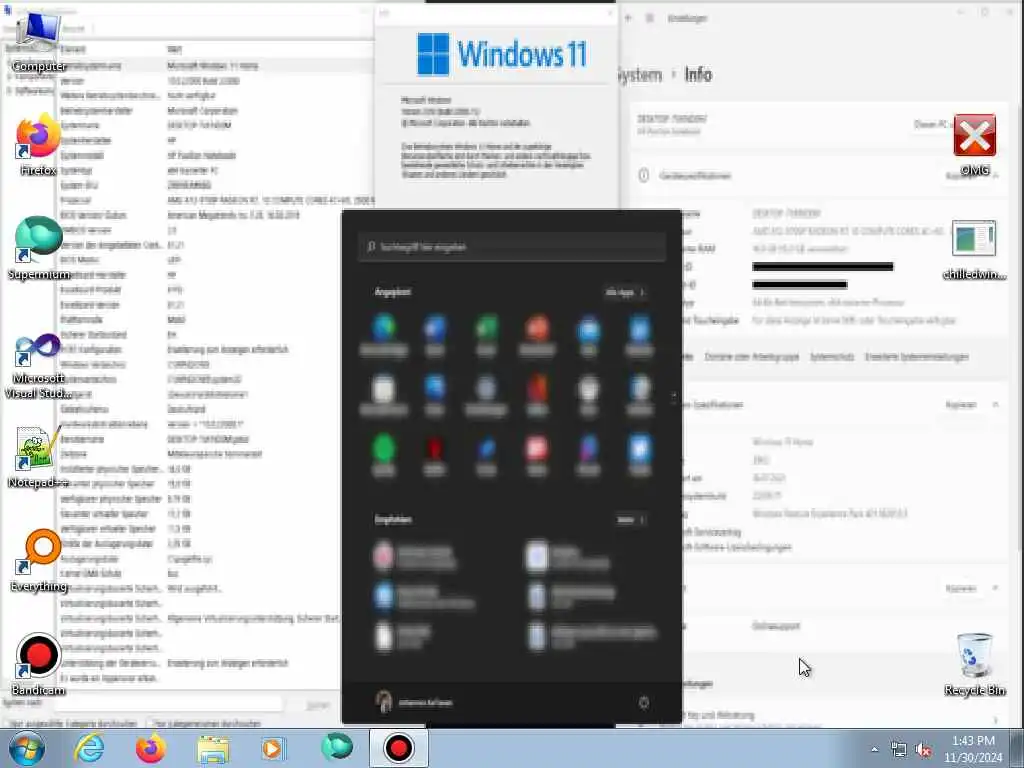1024x768 pixels.
Task: Open the taskbar clock and date
Action: [973, 749]
